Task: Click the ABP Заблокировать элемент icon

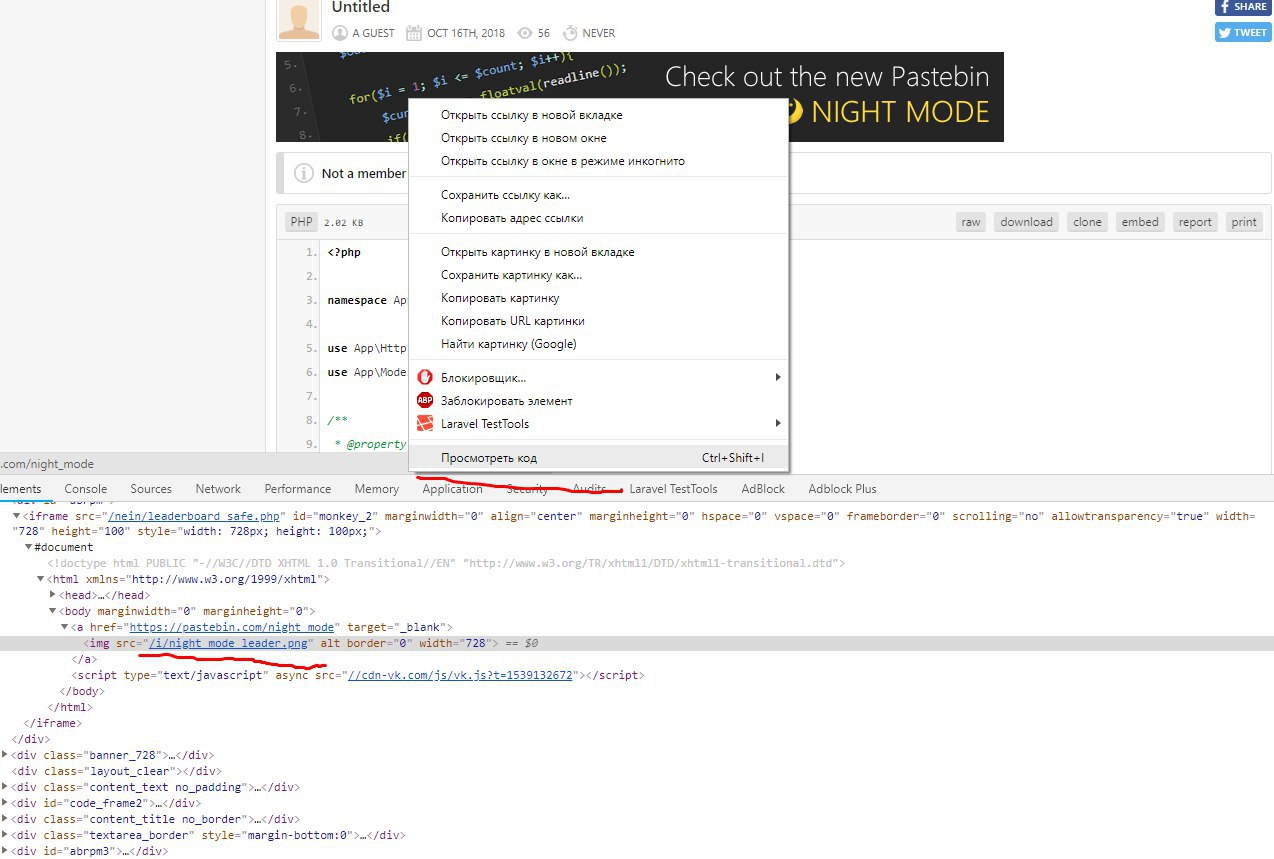Action: pyautogui.click(x=424, y=400)
